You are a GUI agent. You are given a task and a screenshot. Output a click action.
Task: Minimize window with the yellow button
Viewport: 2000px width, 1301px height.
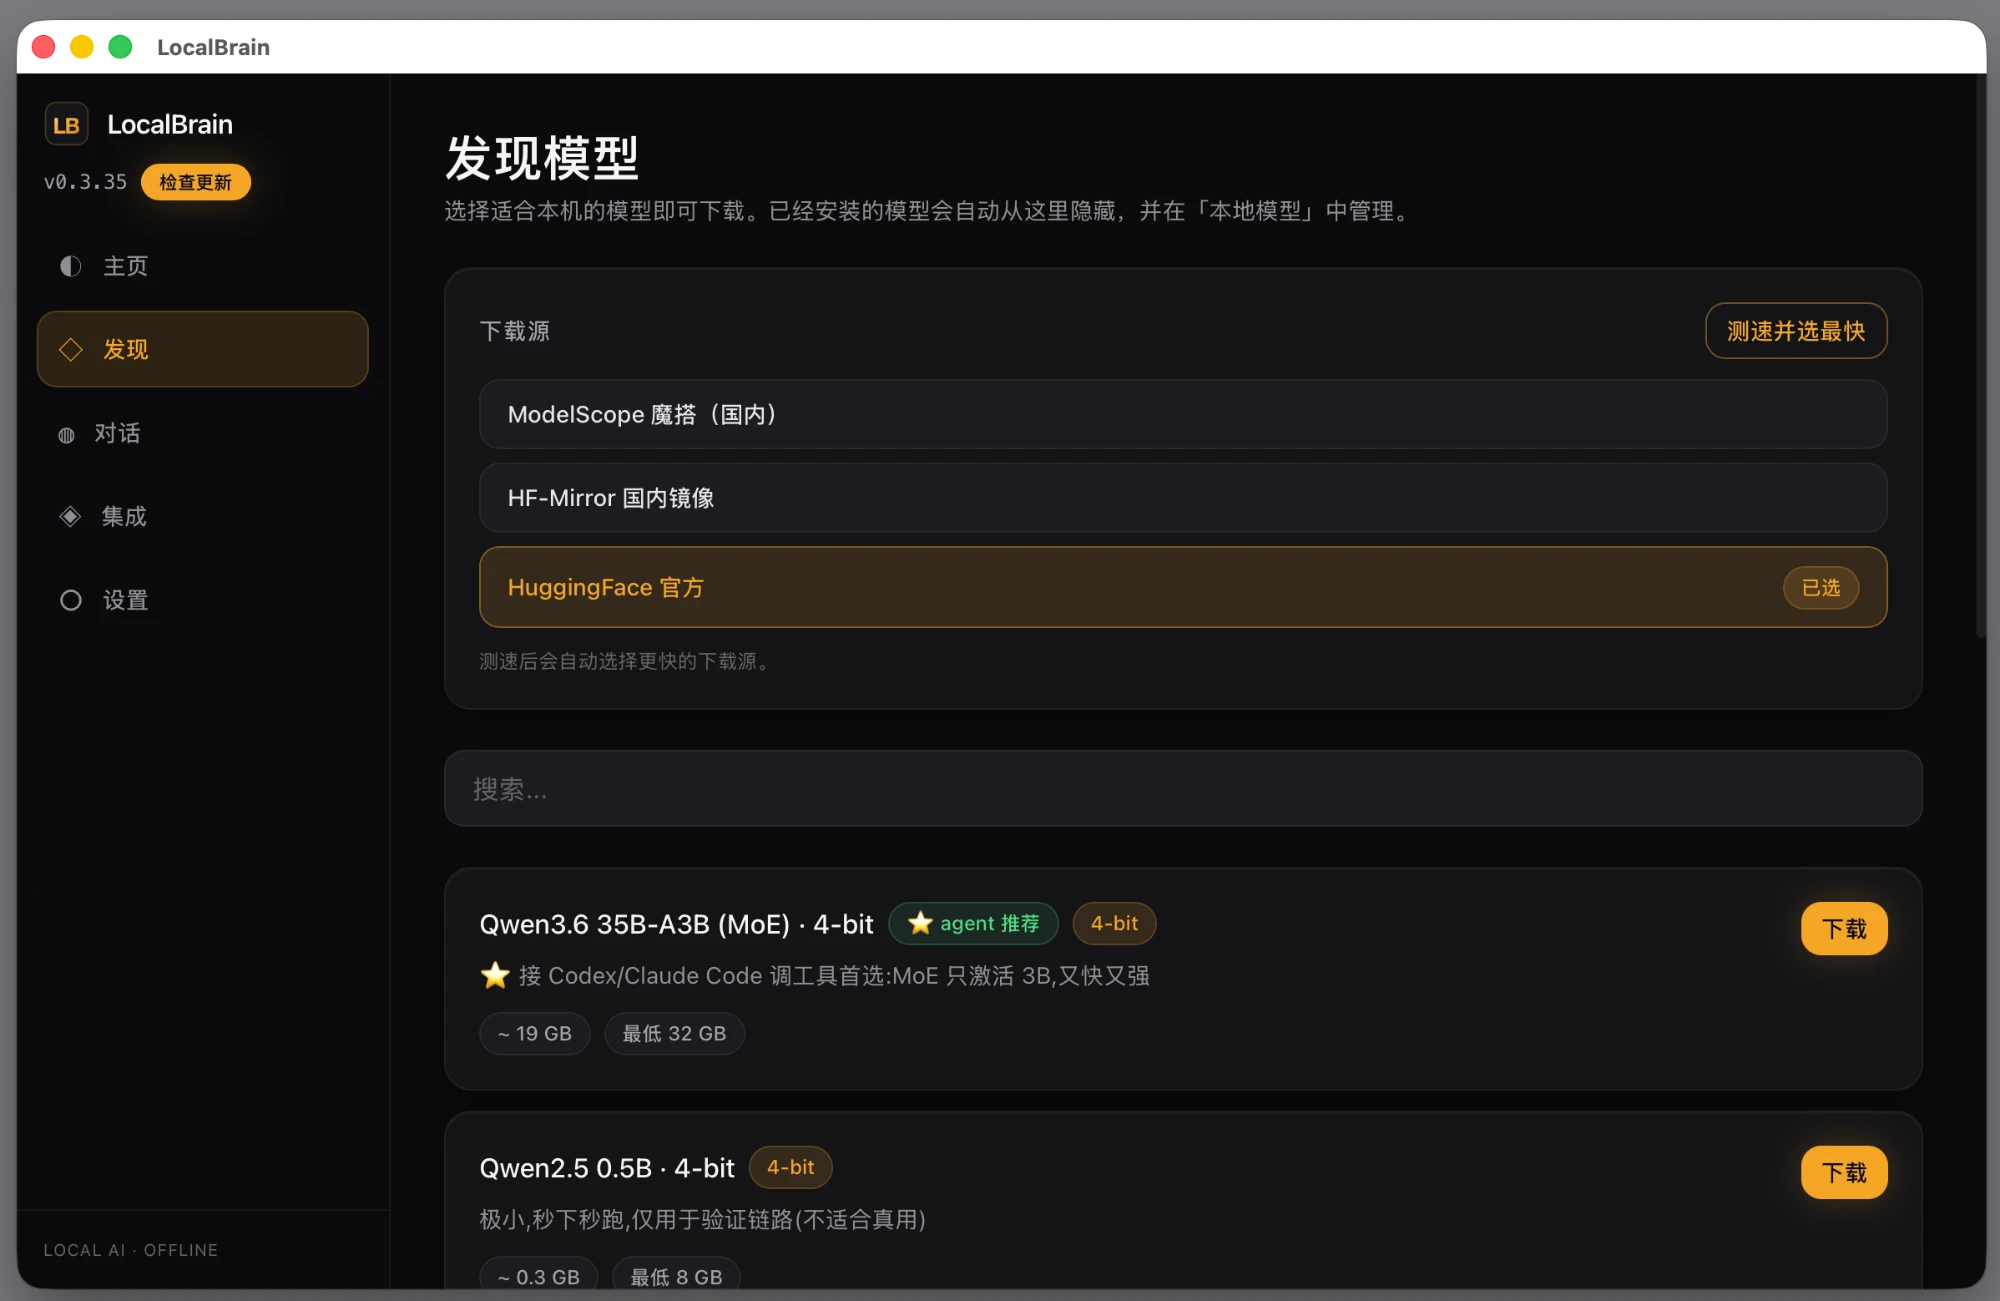pyautogui.click(x=82, y=47)
